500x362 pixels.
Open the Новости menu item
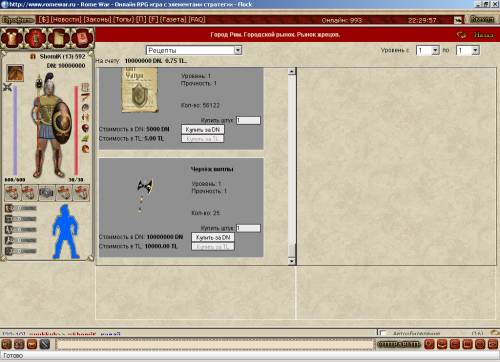[x=66, y=20]
